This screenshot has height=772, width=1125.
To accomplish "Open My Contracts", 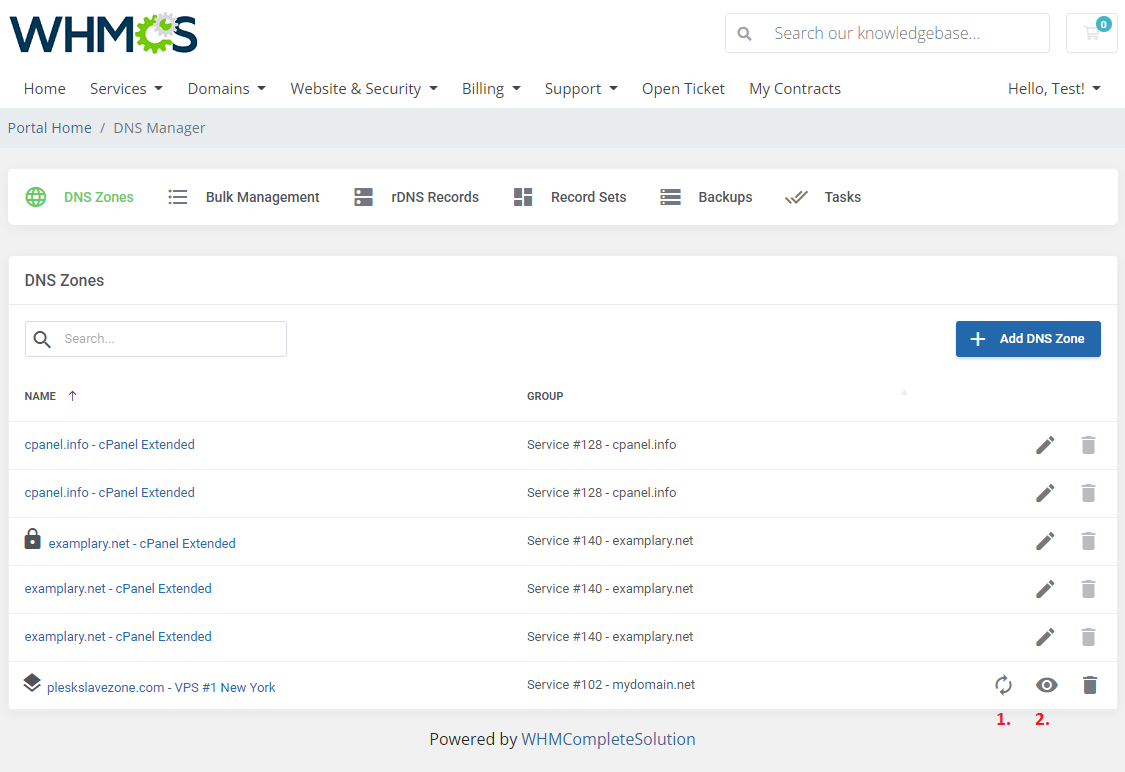I will pos(795,89).
